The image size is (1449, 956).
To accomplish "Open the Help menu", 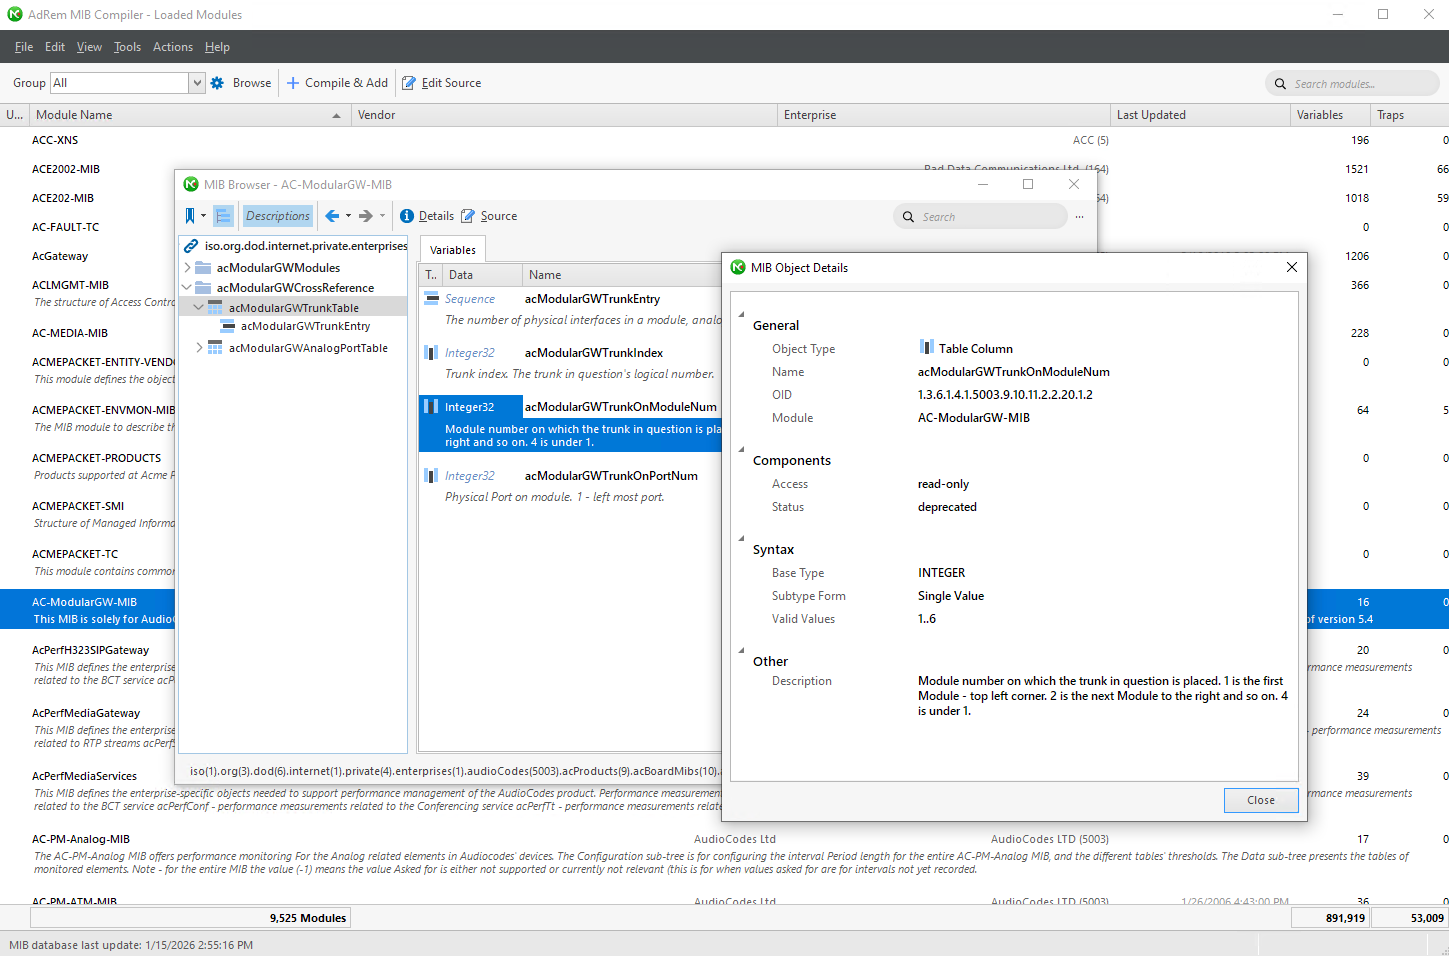I will click(x=217, y=47).
